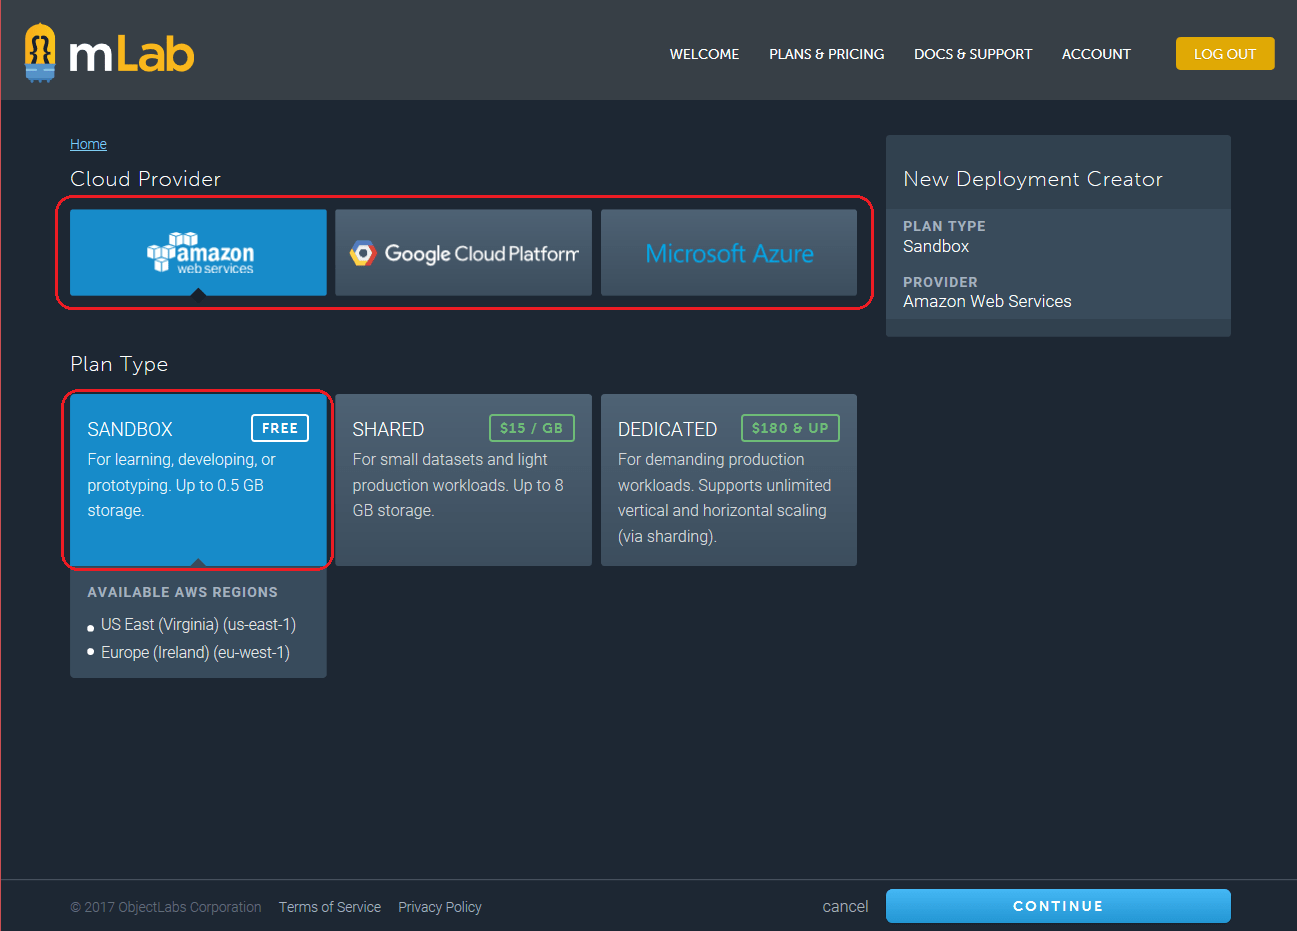Select the Dedicated plan type card
Viewport: 1297px width, 931px height.
click(x=729, y=480)
